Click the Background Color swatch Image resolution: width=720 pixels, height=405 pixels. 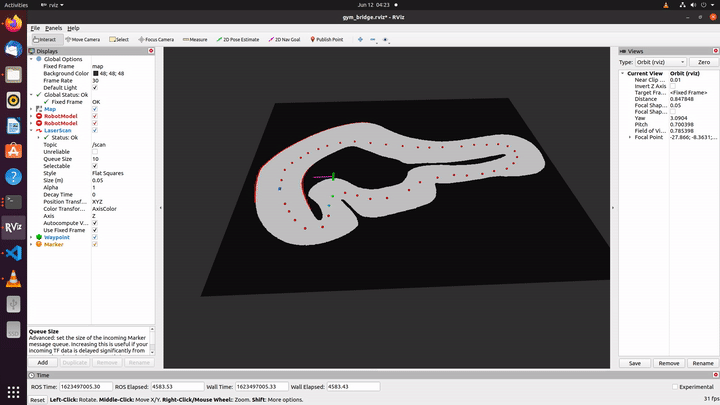click(x=96, y=73)
